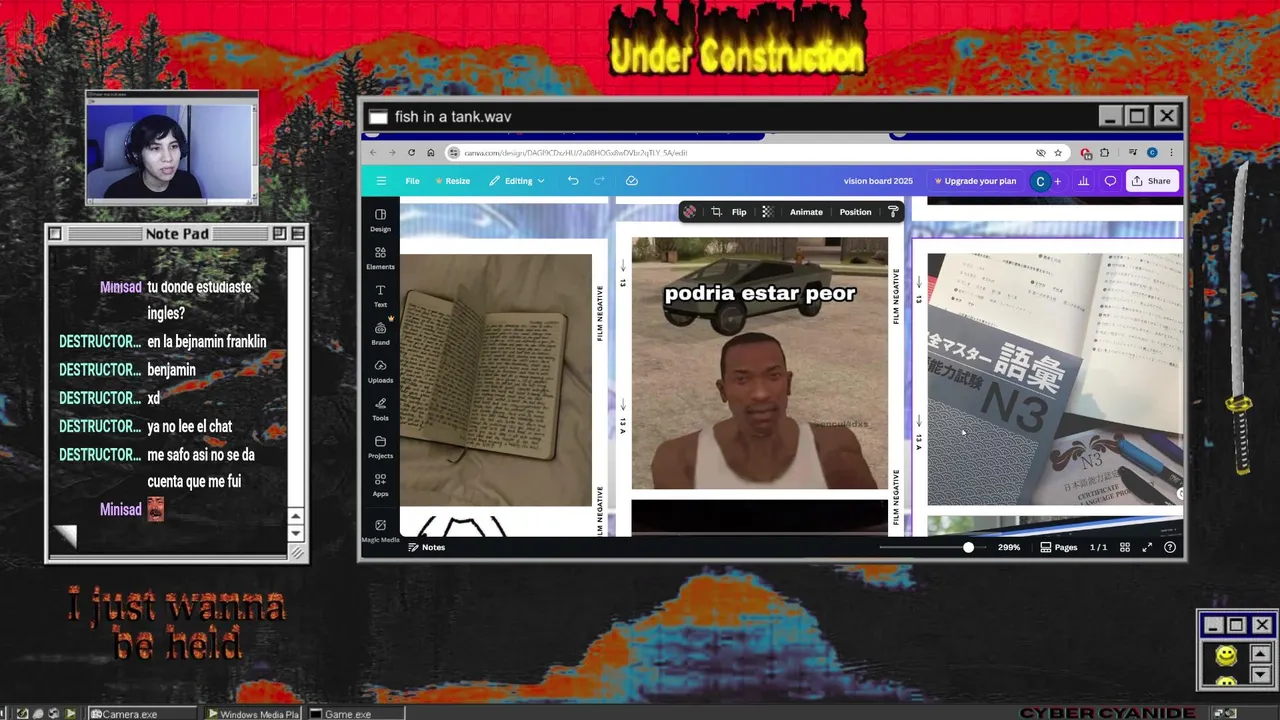This screenshot has width=1280, height=720.
Task: Select the CJ meme image on canvas
Action: [759, 364]
